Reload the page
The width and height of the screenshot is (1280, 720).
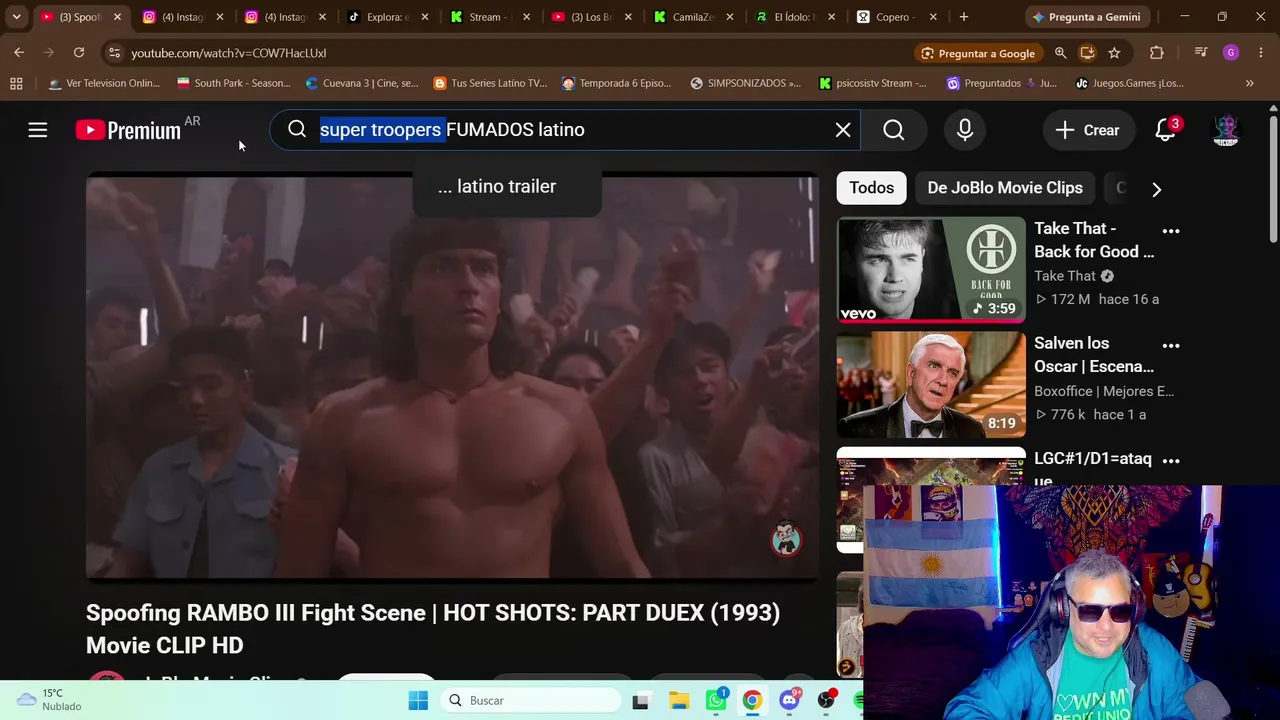tap(79, 53)
